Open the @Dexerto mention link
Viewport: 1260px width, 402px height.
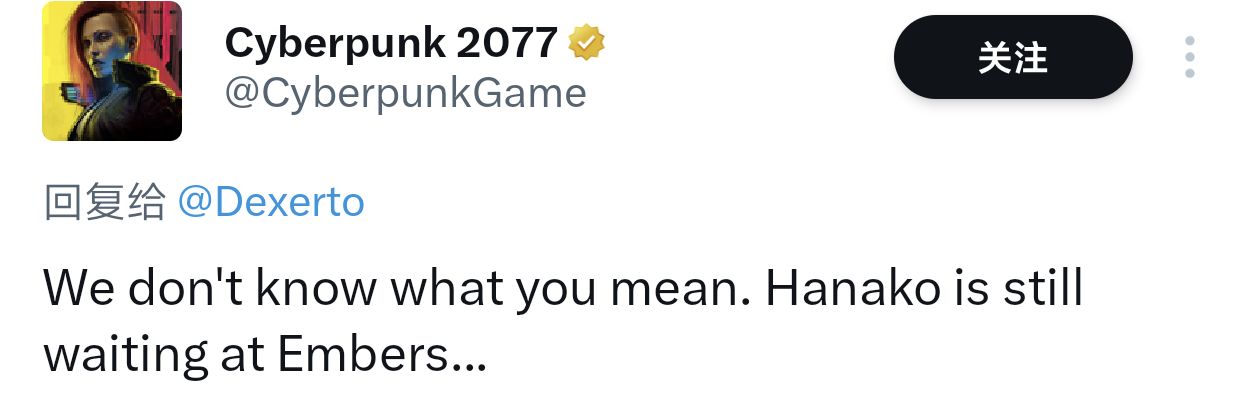coord(271,203)
